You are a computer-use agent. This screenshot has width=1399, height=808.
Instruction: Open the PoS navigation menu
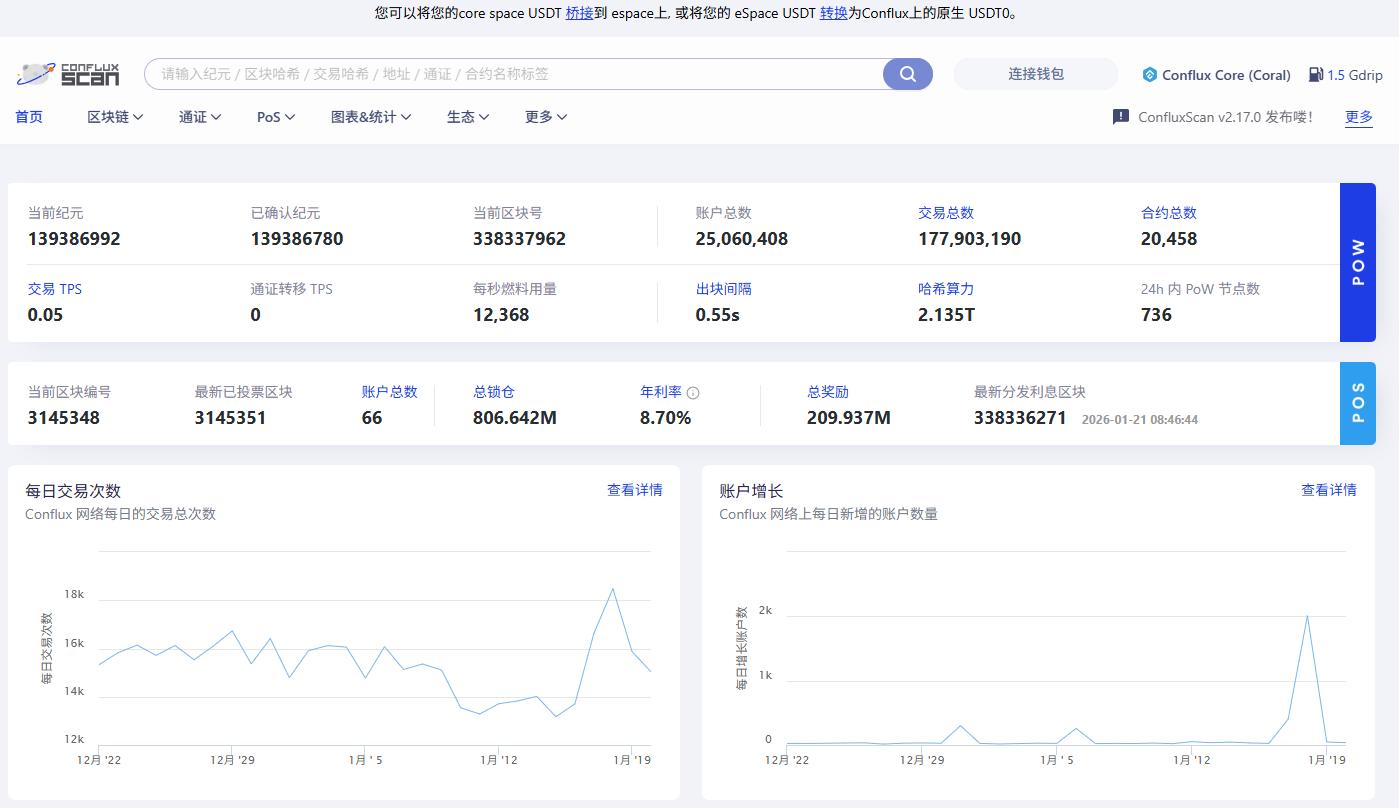276,117
